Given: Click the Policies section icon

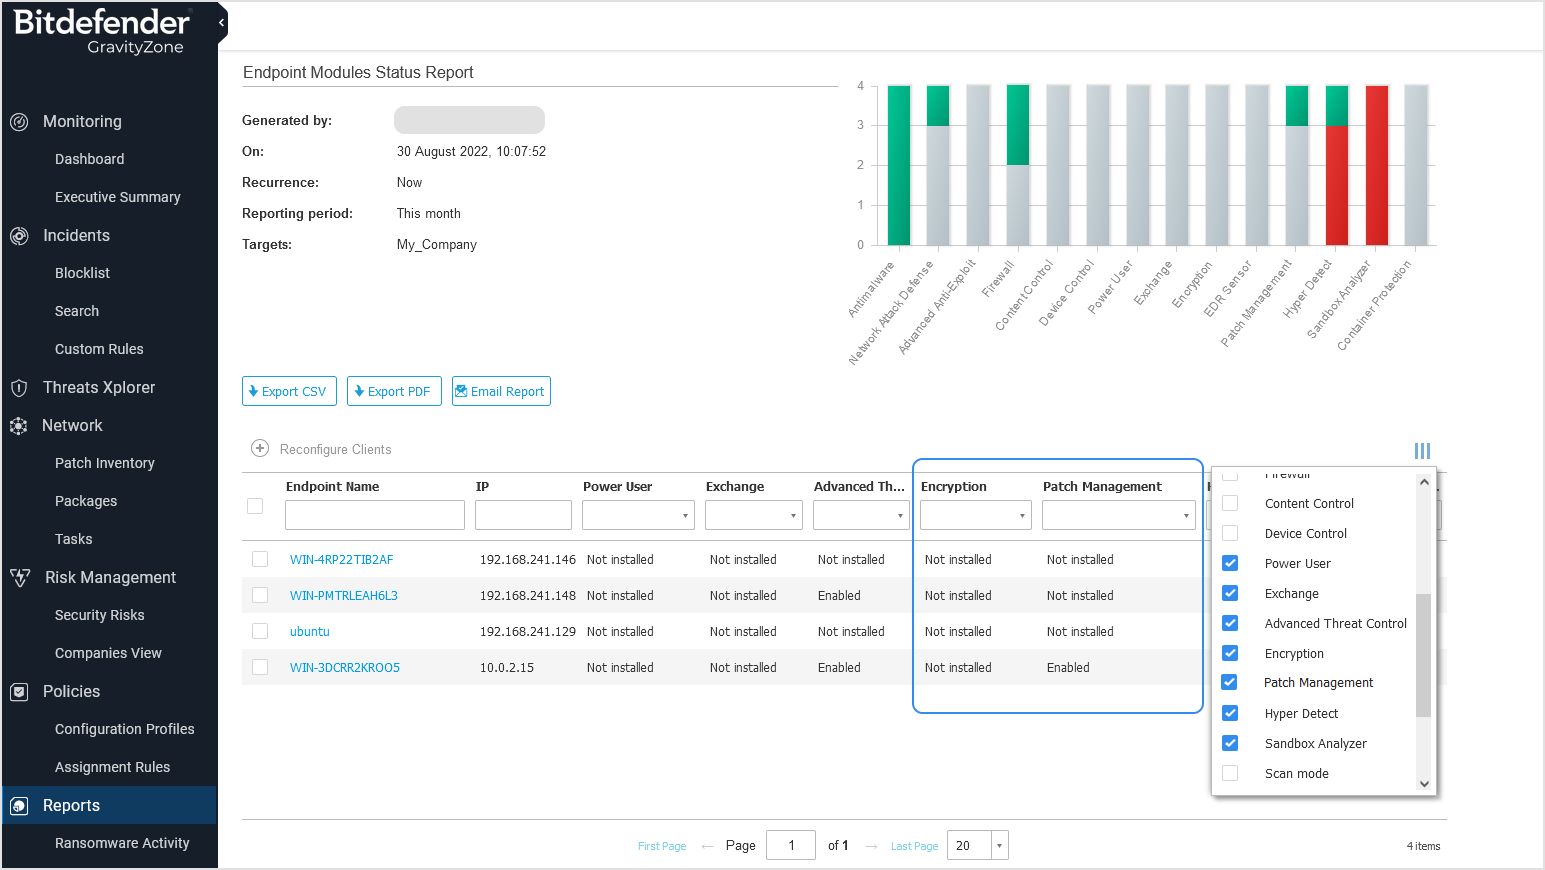Looking at the screenshot, I should pyautogui.click(x=19, y=692).
